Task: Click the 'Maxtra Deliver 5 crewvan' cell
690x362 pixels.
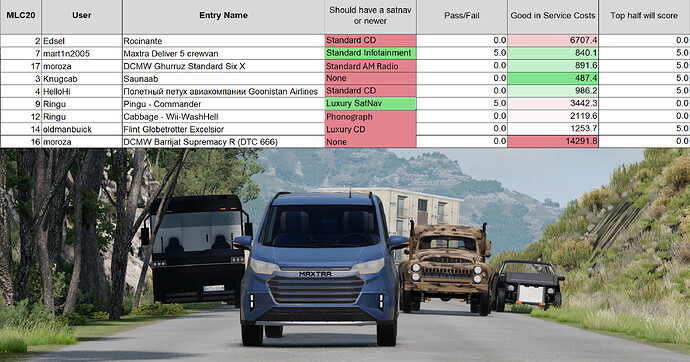Action: click(223, 53)
